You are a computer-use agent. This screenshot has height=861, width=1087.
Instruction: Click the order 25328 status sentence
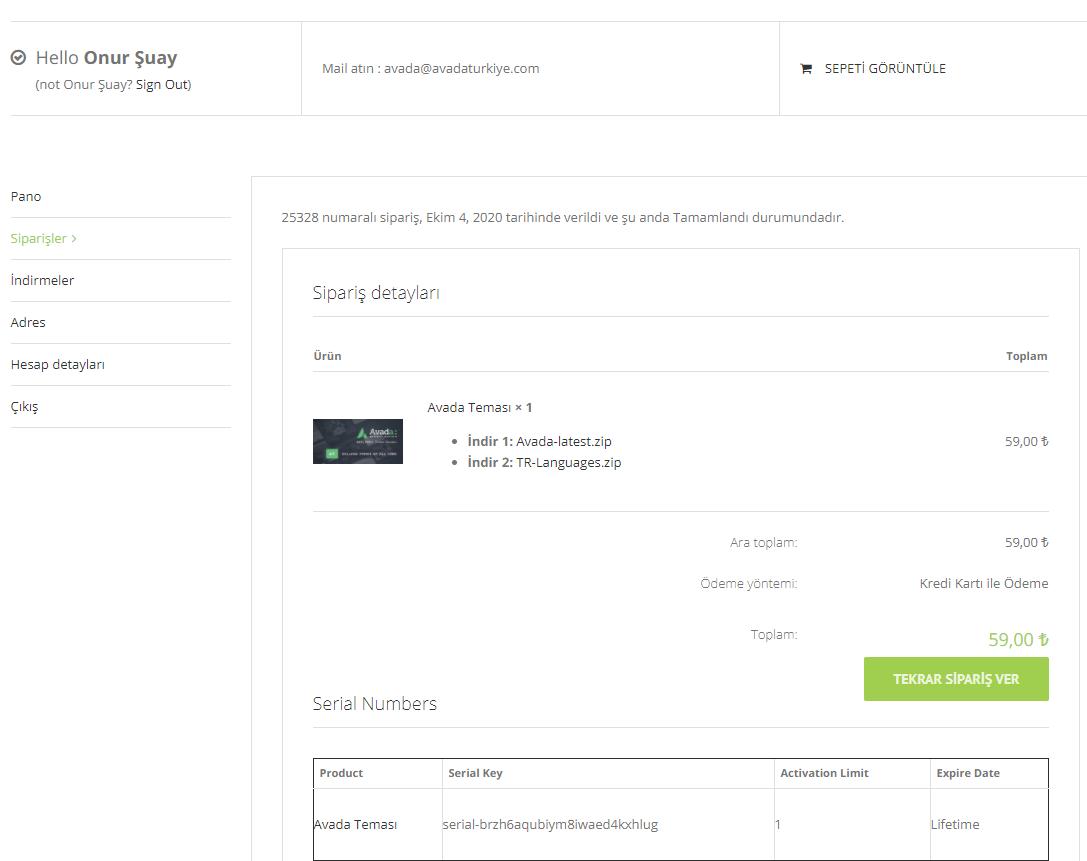562,218
